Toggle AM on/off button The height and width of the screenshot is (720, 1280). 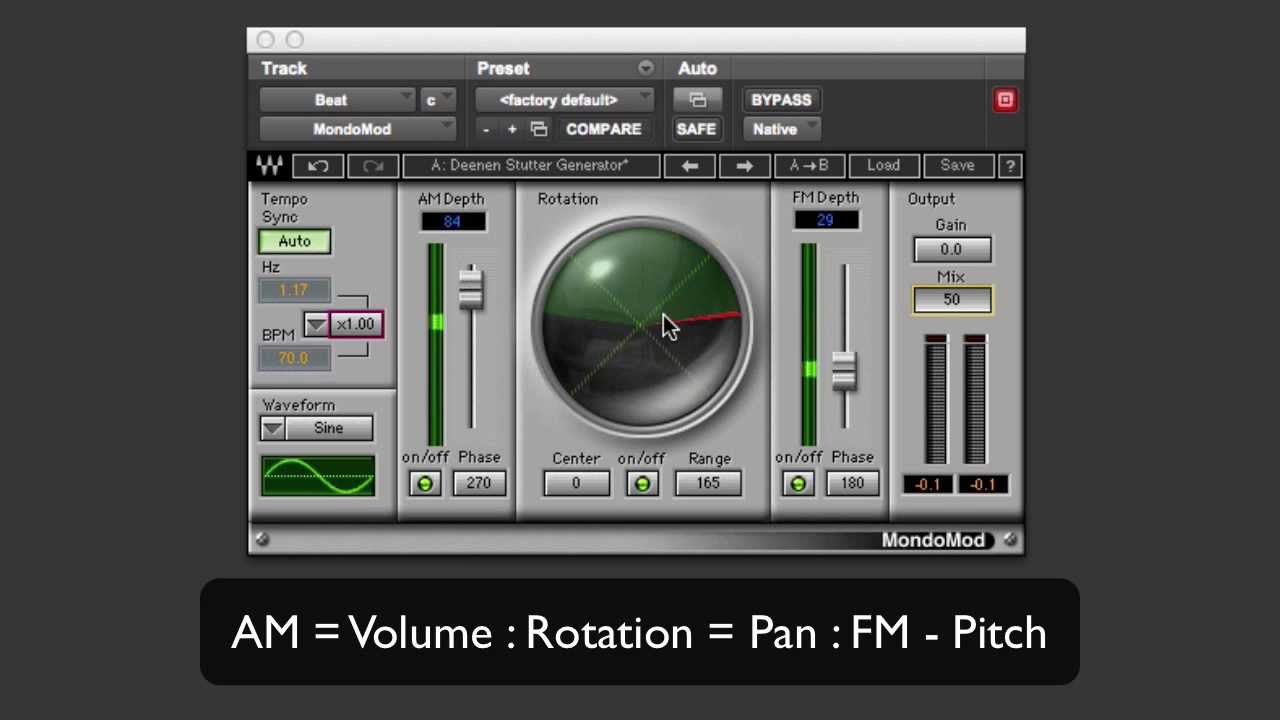[425, 484]
